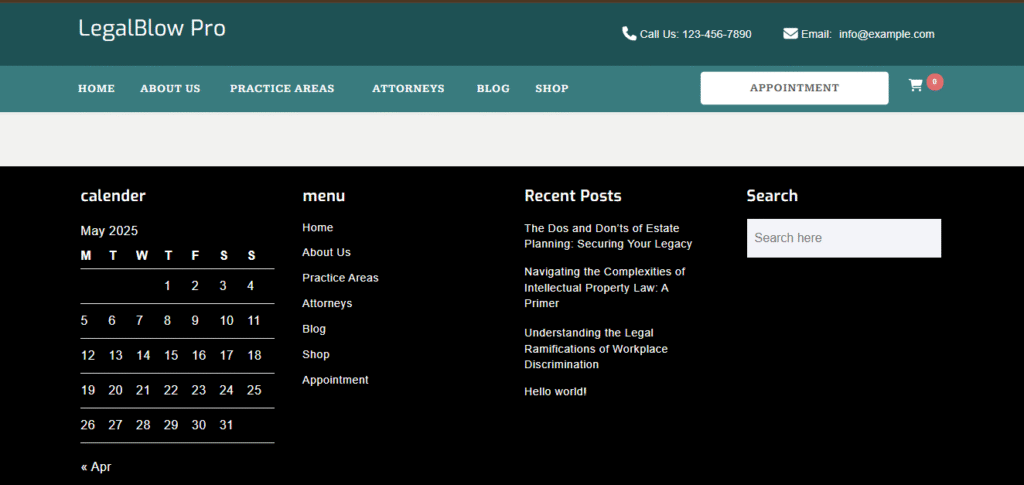Screen dimensions: 1024x485
Task: Expand Practice Areas navigation dropdown
Action: 282,89
